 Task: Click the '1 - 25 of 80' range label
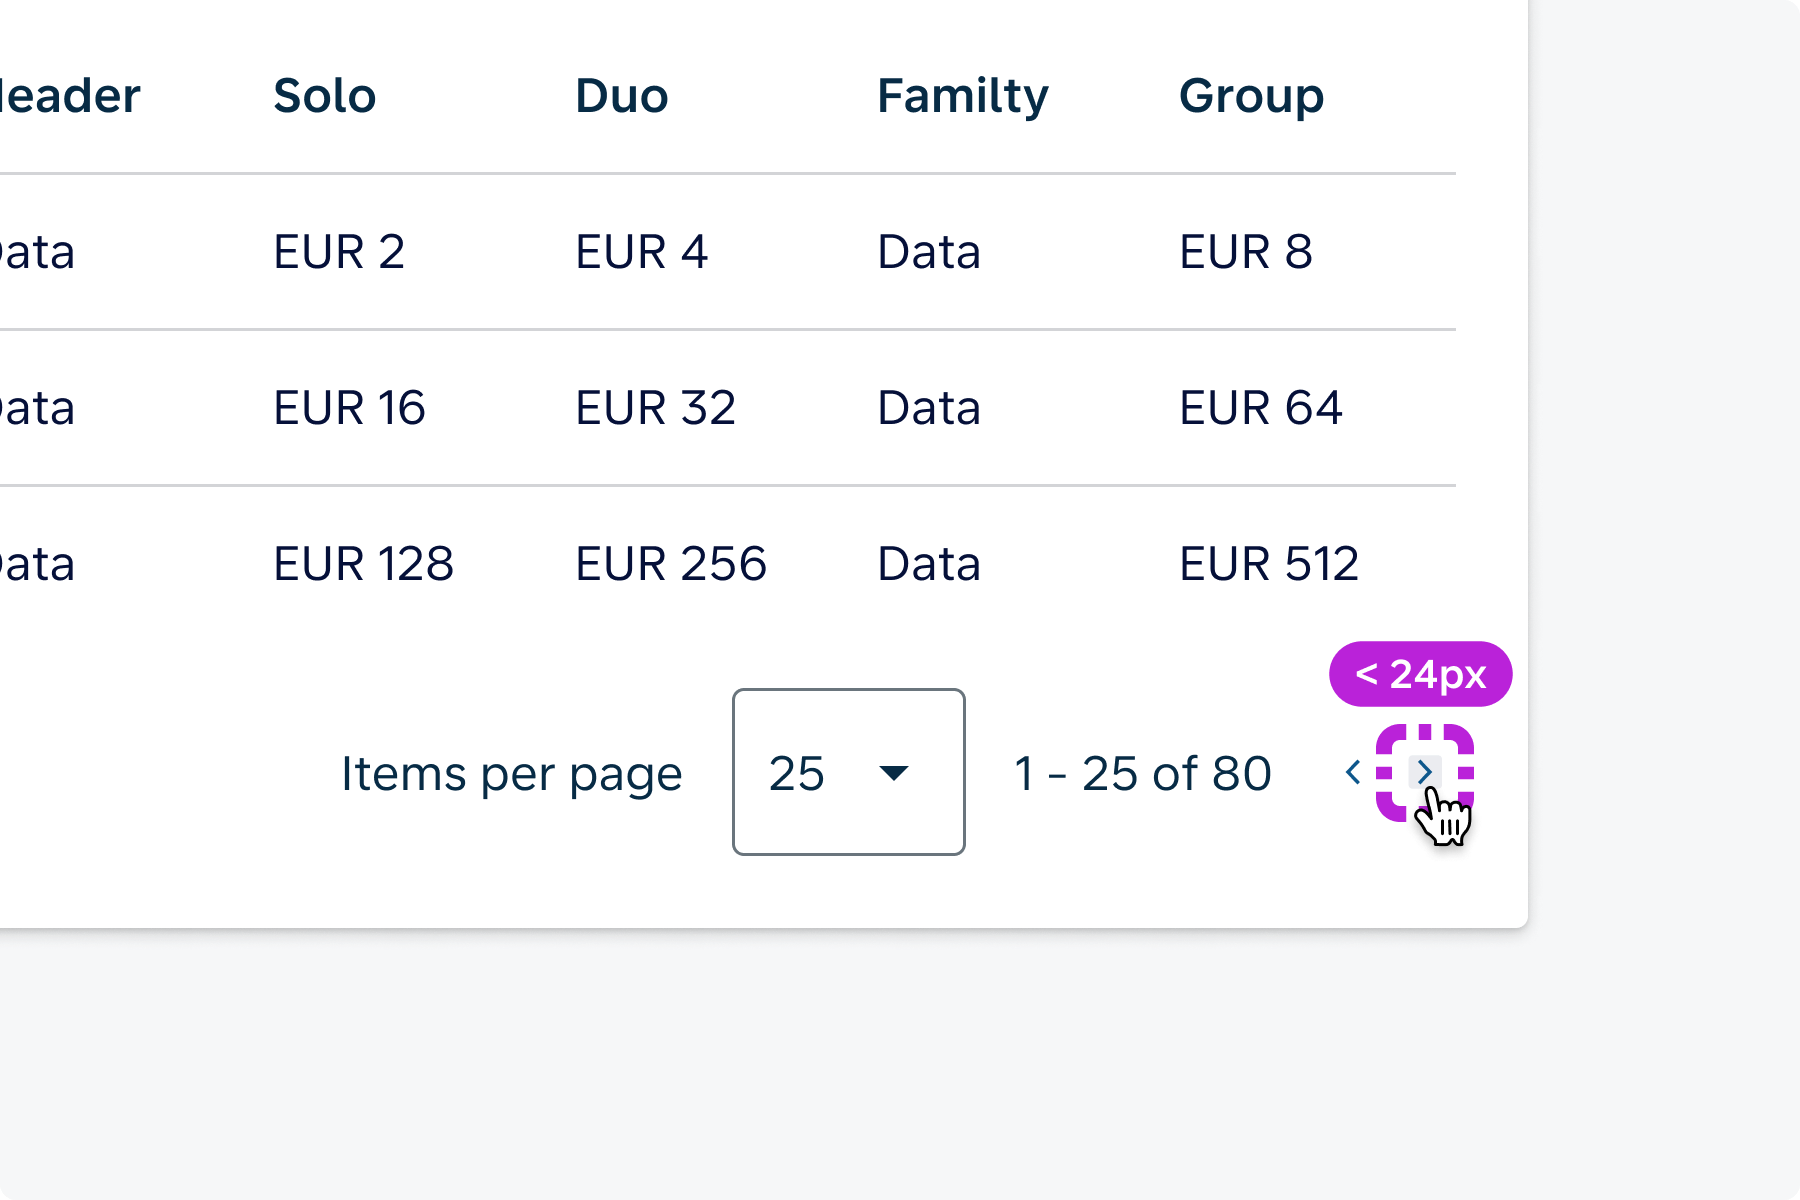click(x=1142, y=774)
